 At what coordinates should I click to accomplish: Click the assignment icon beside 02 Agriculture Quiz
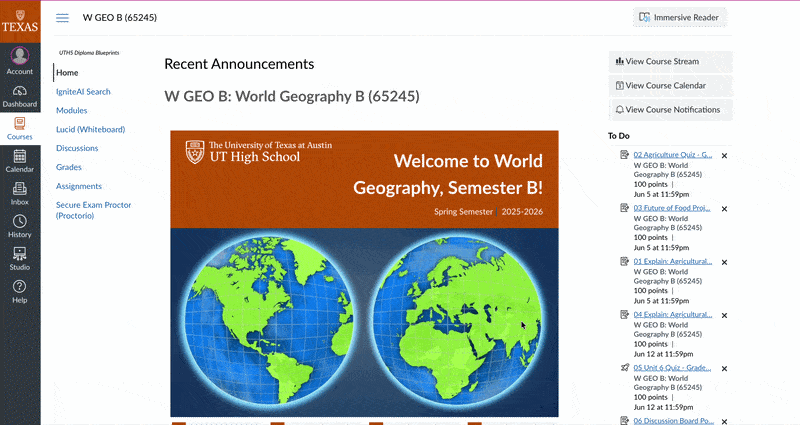pyautogui.click(x=624, y=155)
